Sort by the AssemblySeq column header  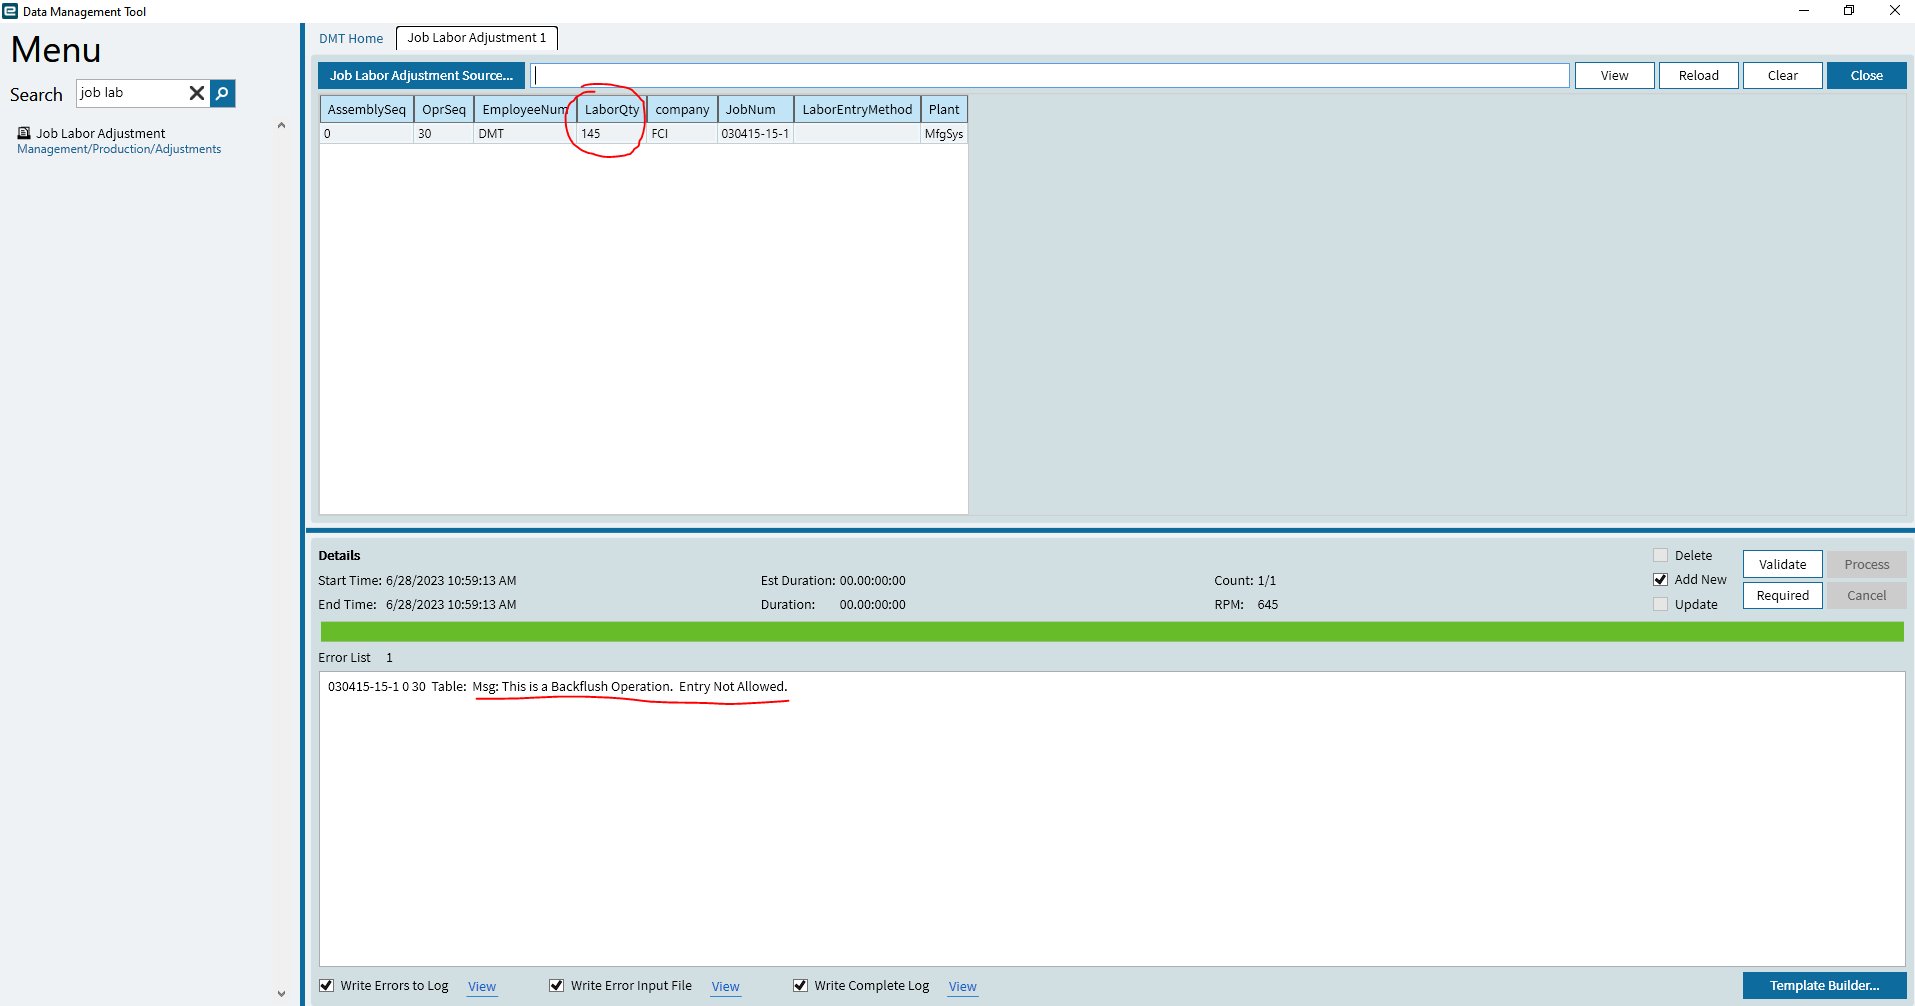pos(366,109)
